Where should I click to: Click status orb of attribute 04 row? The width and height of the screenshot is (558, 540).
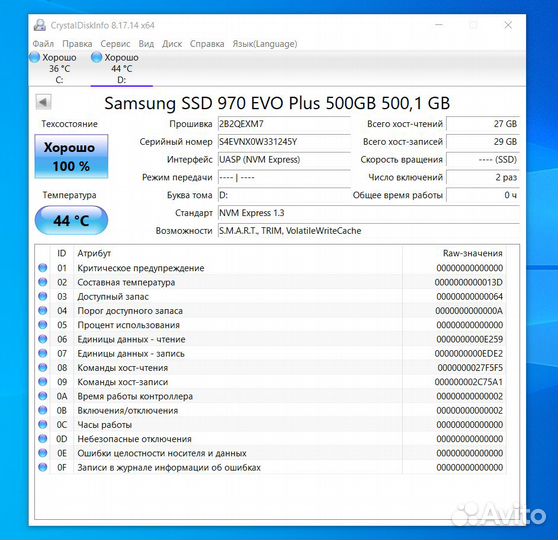43,310
